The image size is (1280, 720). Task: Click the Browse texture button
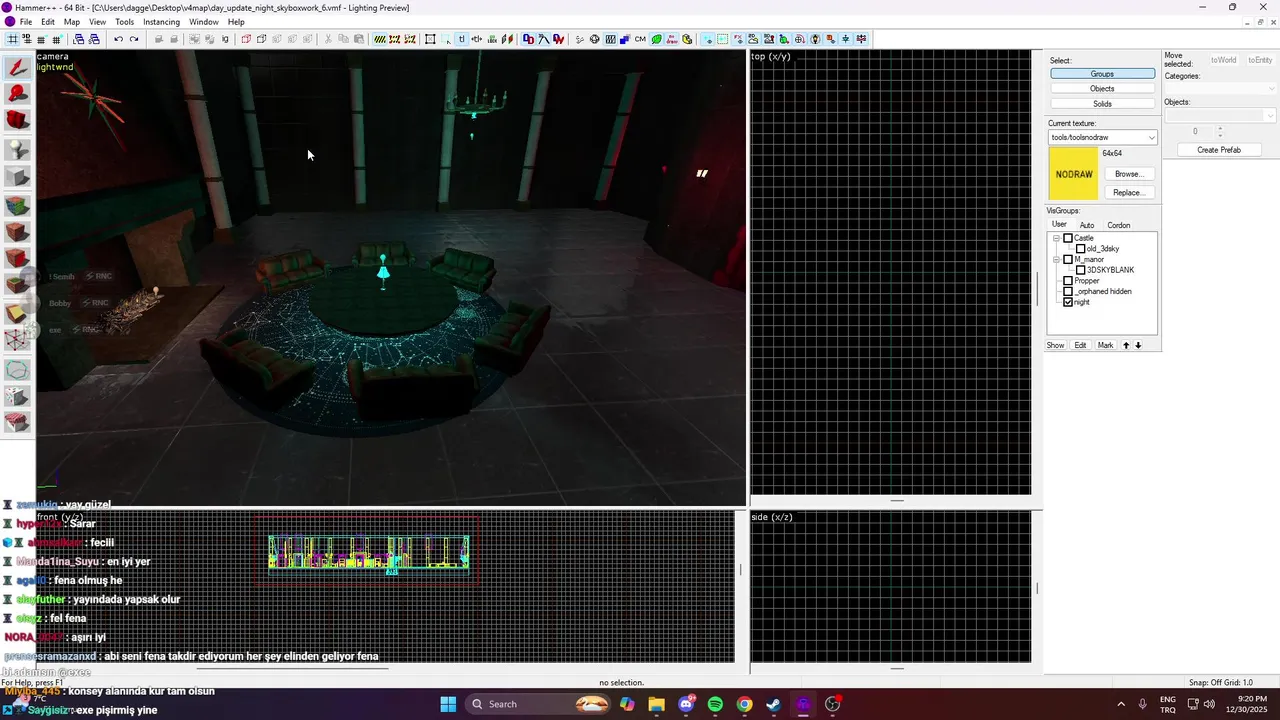tap(1128, 174)
